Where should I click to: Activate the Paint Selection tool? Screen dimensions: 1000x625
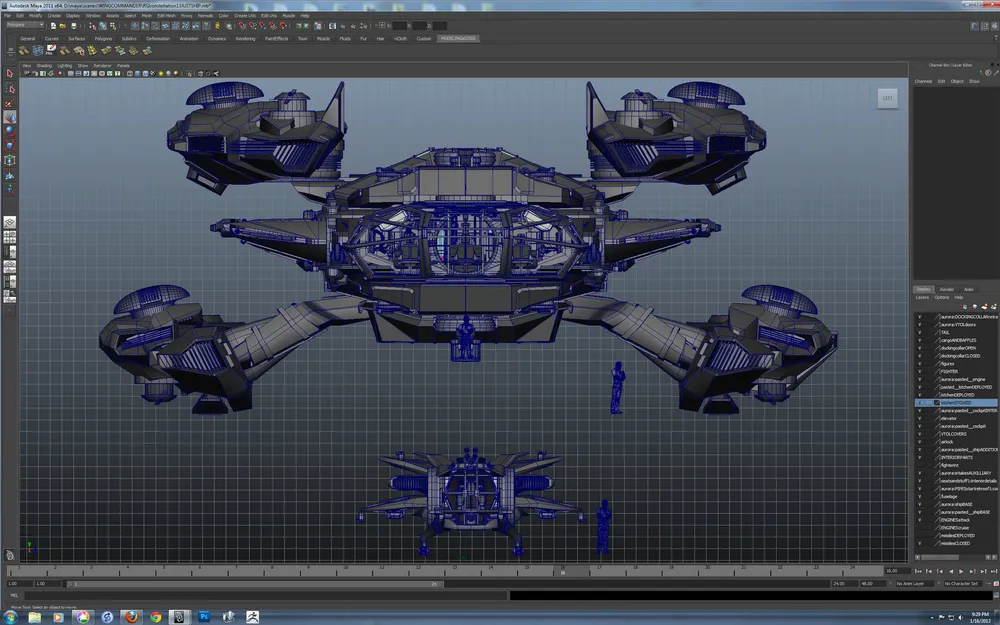click(10, 103)
